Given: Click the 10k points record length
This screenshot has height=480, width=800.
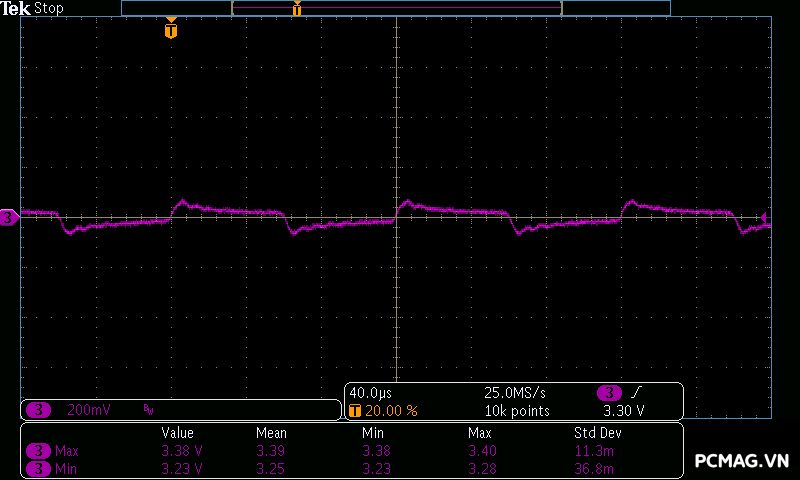Looking at the screenshot, I should 517,411.
